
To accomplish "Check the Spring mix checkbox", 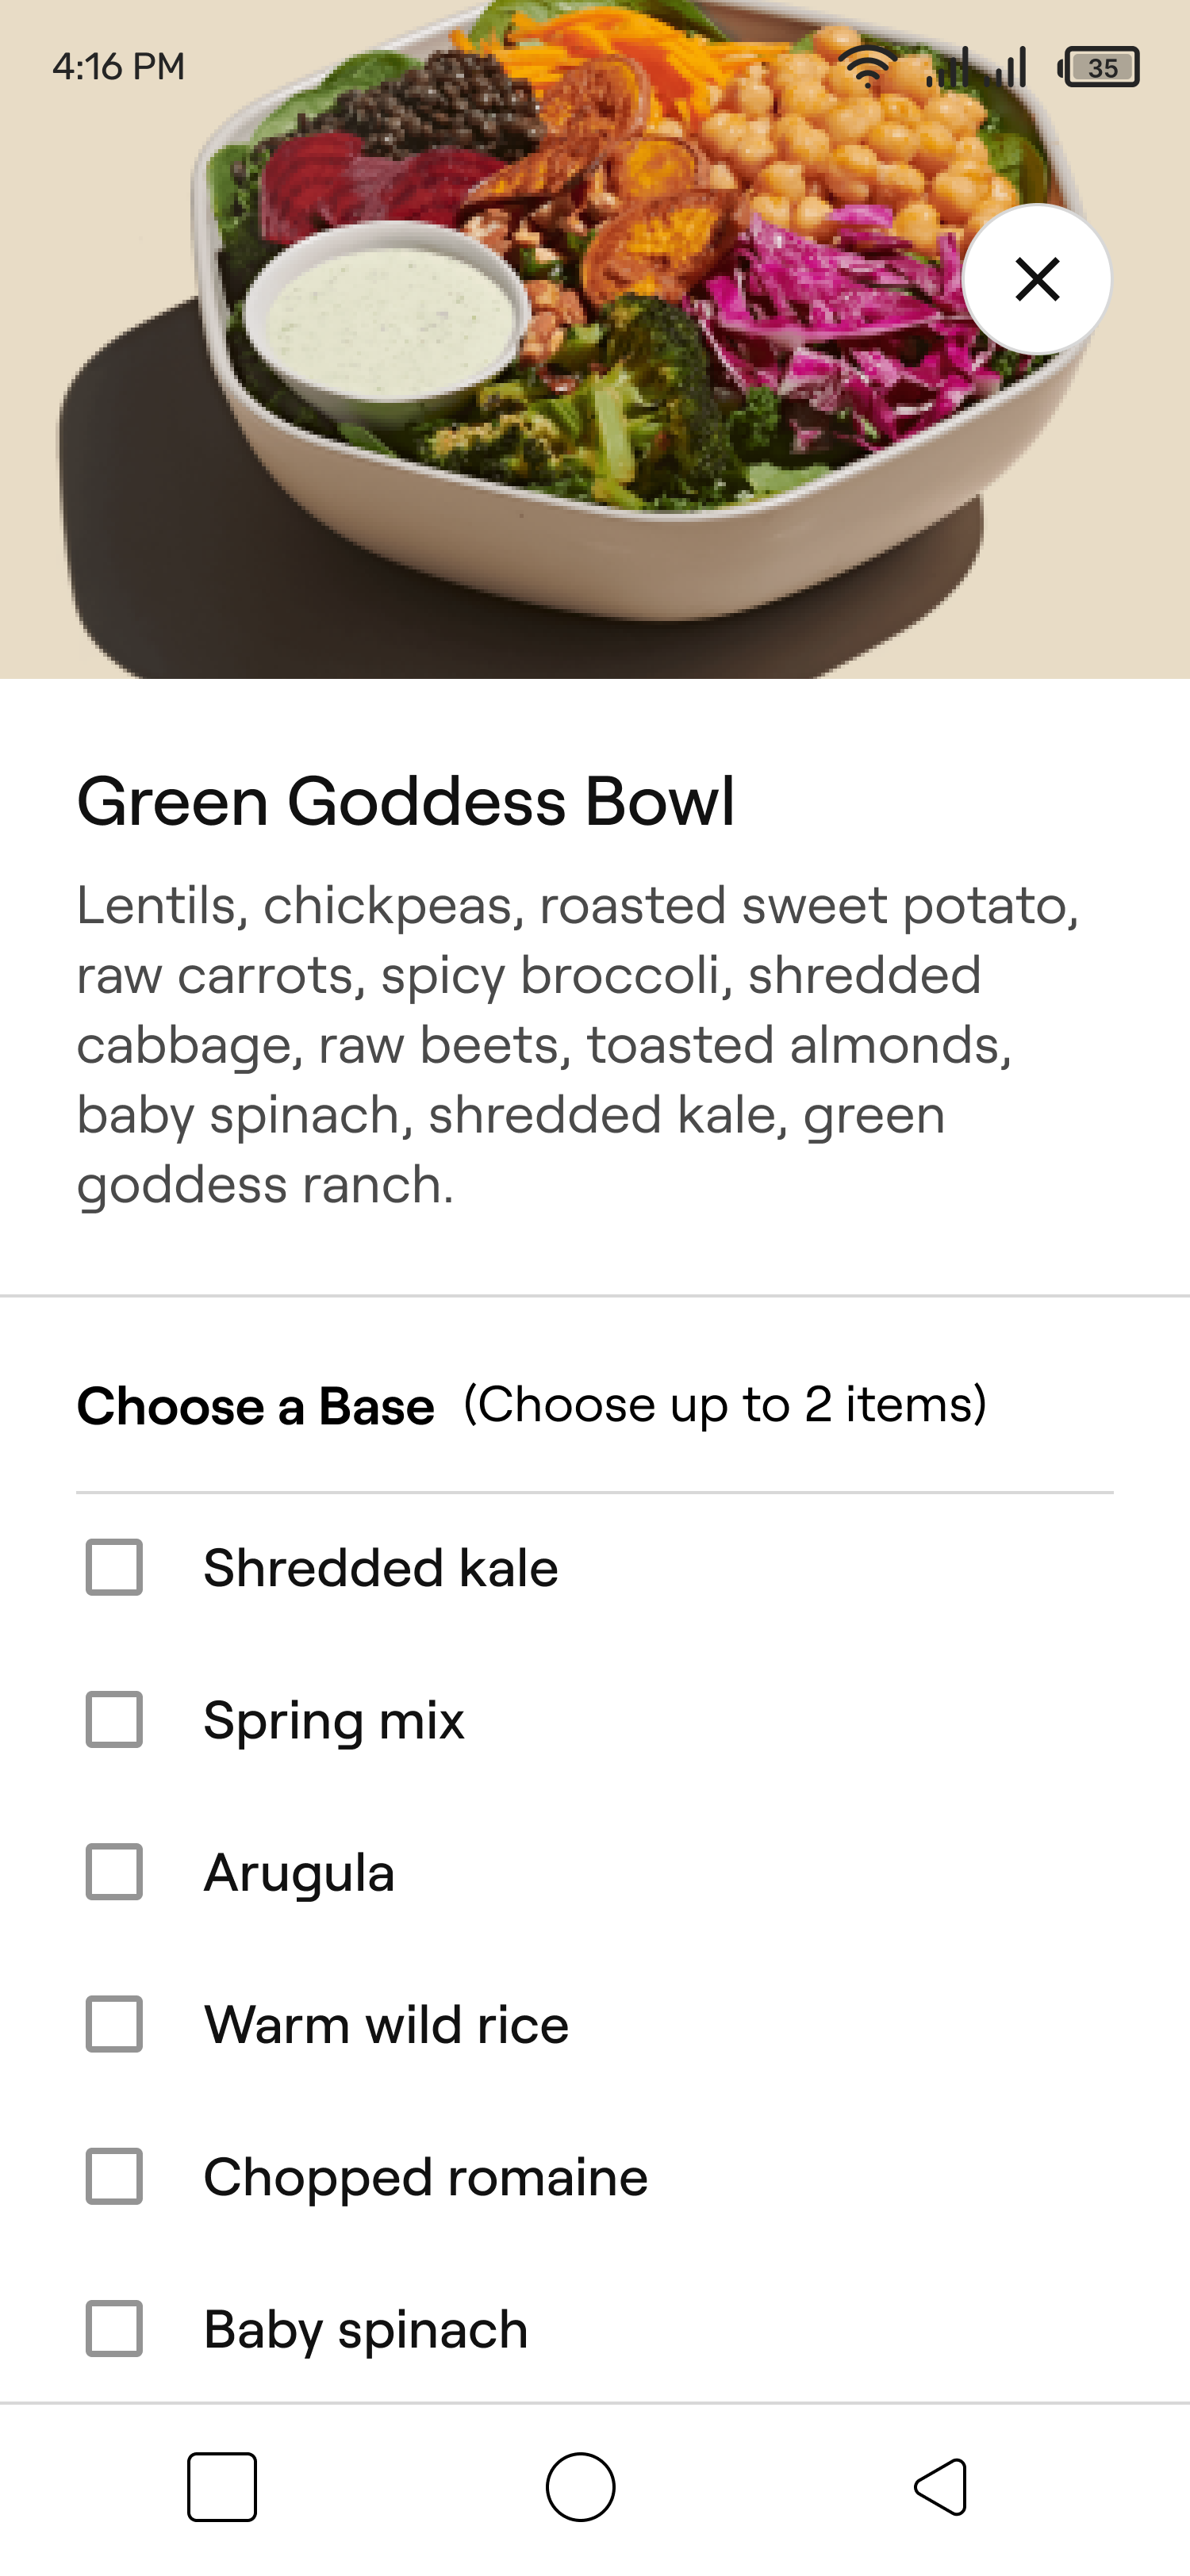I will 114,1719.
